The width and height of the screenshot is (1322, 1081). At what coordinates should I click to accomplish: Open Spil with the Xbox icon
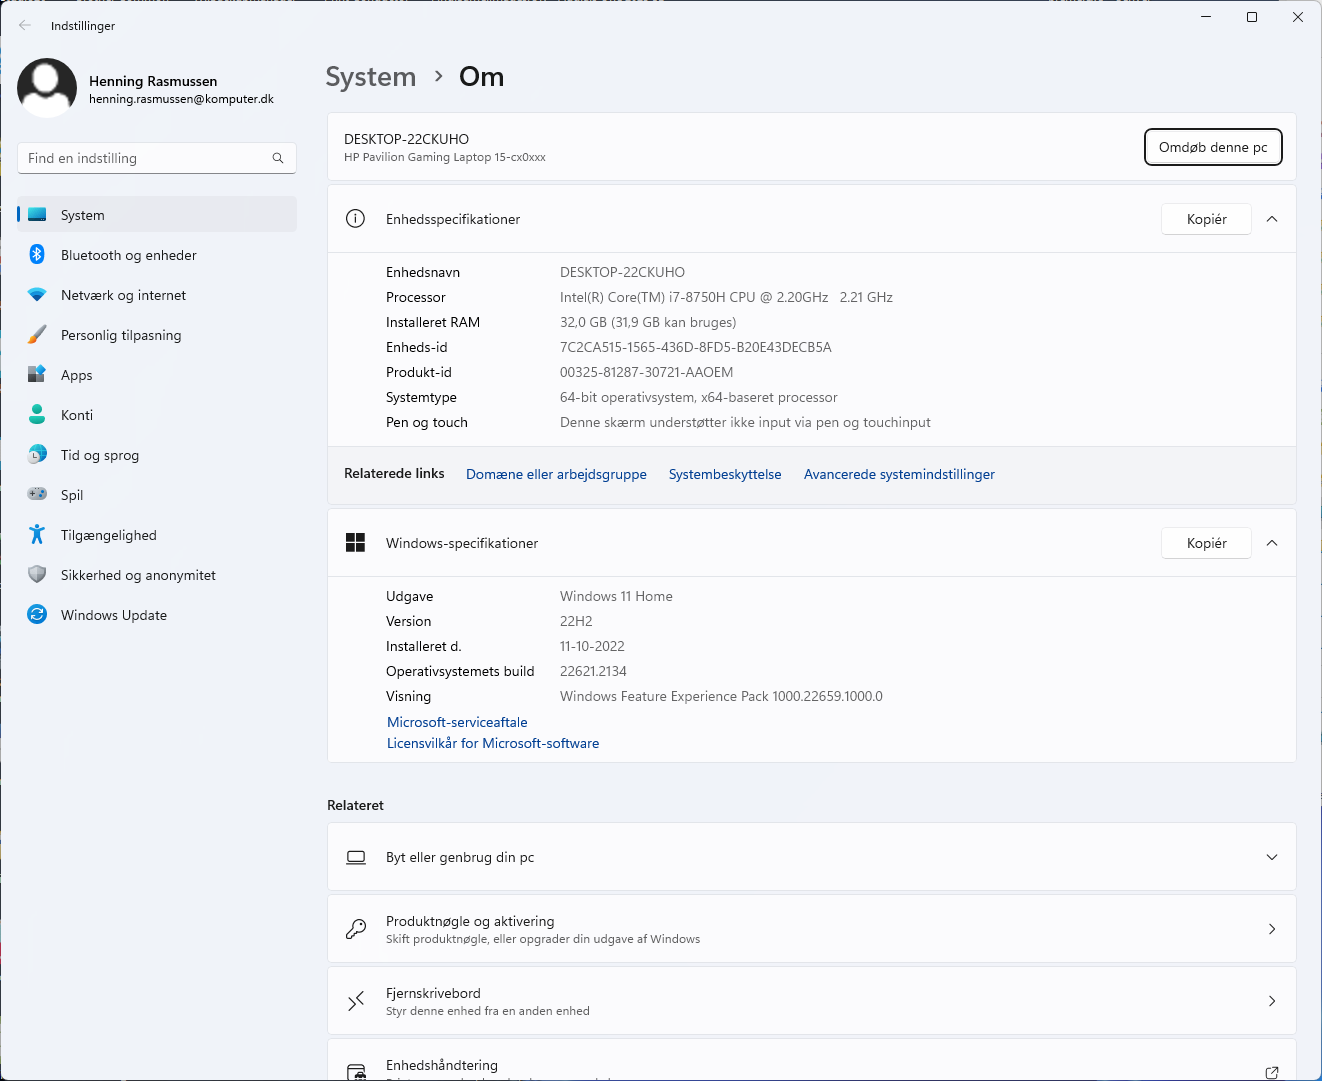click(37, 495)
